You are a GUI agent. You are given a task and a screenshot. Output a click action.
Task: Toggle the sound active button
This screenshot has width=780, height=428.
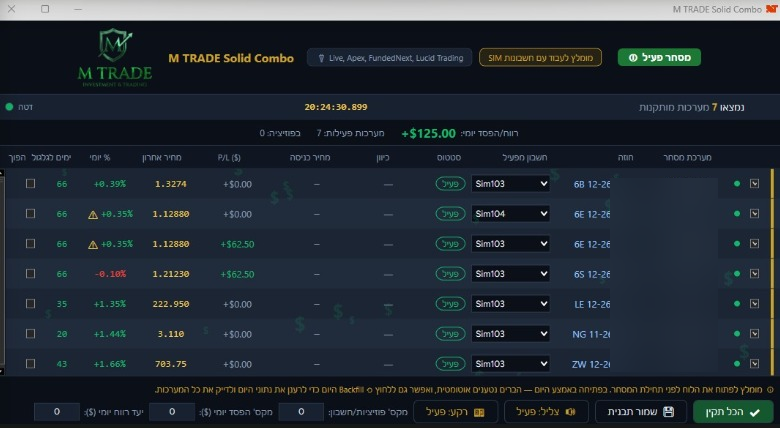click(546, 412)
